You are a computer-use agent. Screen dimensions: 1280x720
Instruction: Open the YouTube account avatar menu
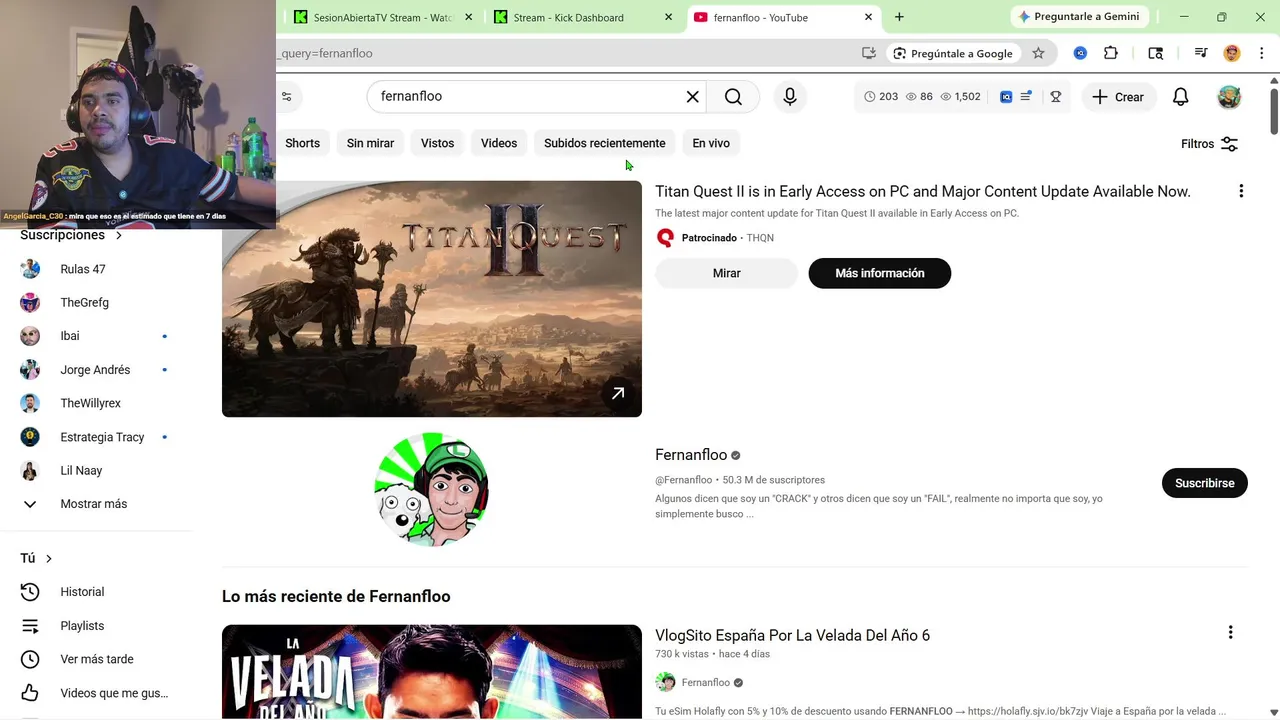pos(1229,97)
